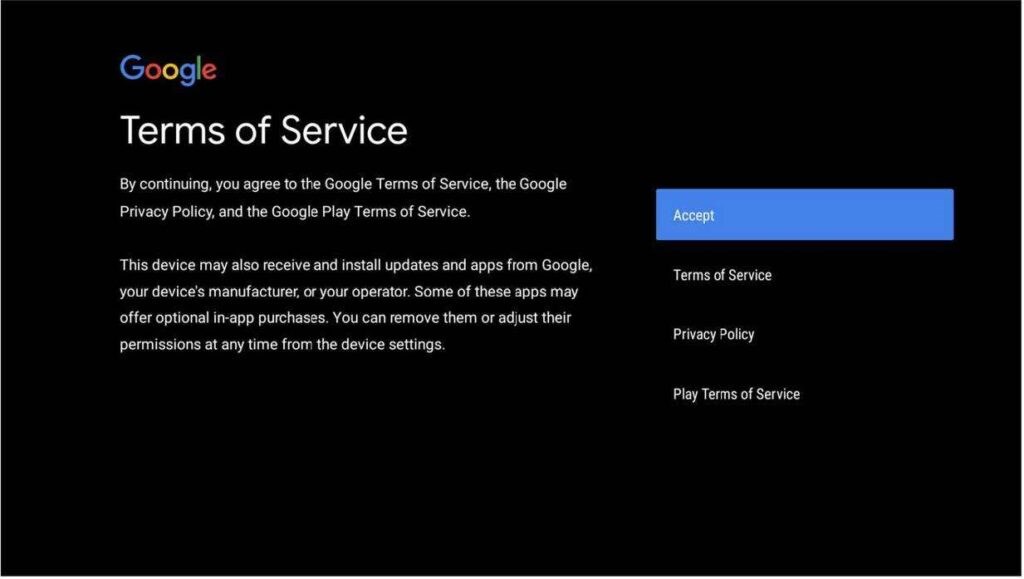The image size is (1024, 579).
Task: Click the blue lowercase g in Google logo
Action: (190, 73)
